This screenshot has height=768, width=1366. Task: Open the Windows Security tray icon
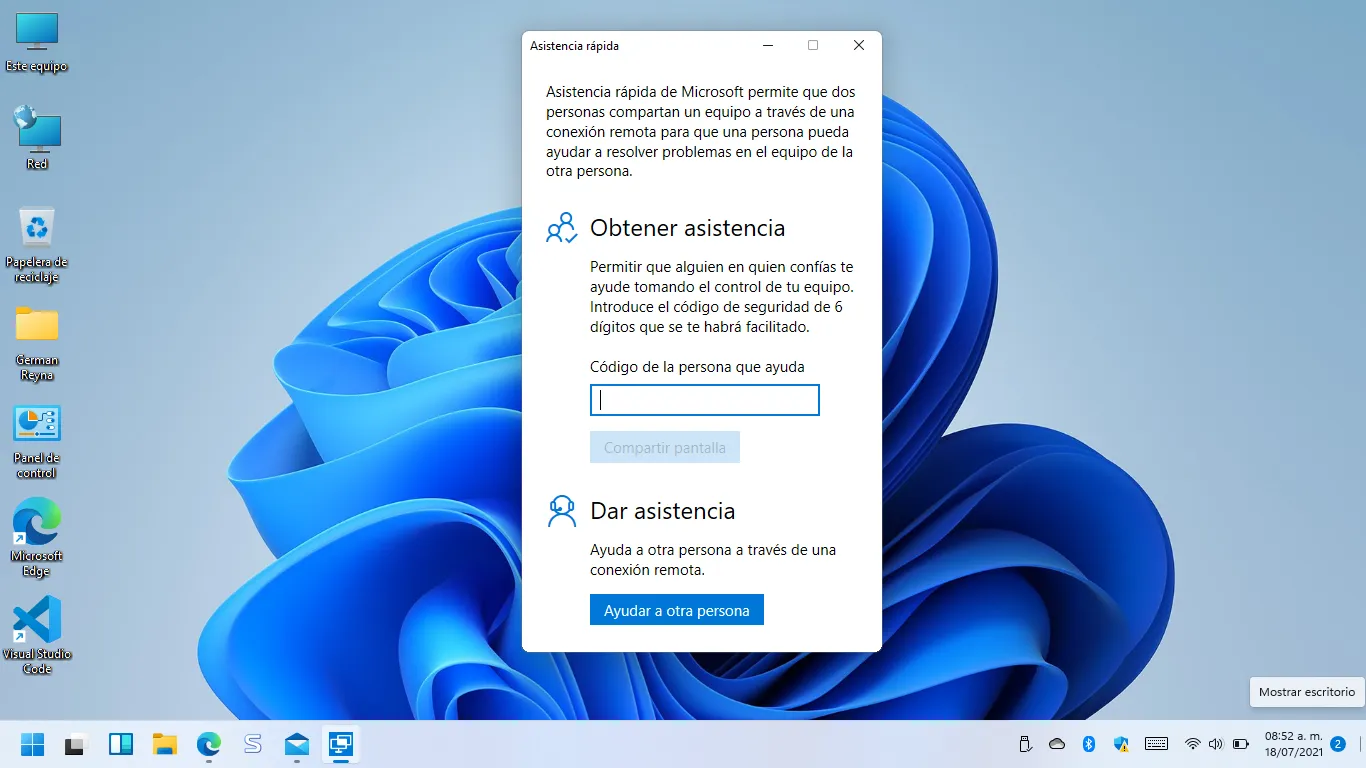[1121, 744]
